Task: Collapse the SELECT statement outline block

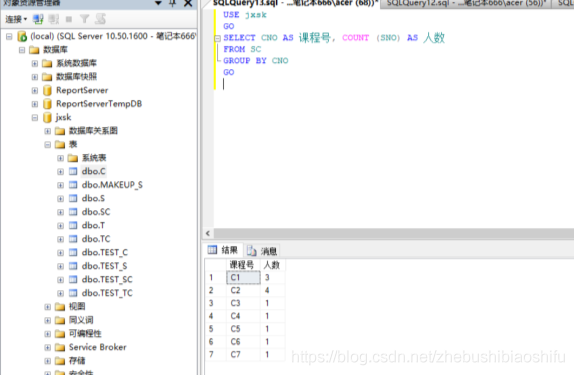Action: (x=217, y=38)
